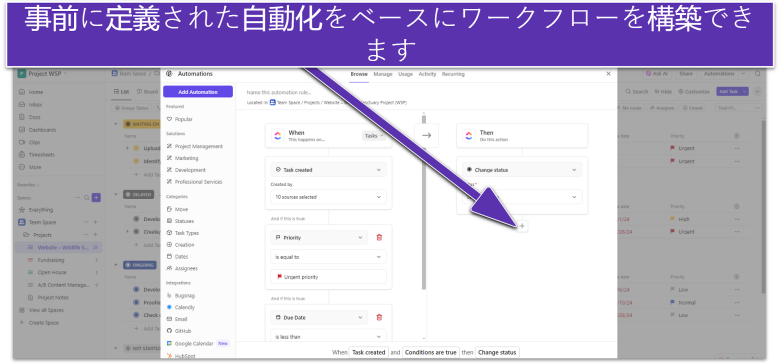Viewport: 780px width, 363px height.
Task: Delete the Priority condition
Action: coord(379,238)
